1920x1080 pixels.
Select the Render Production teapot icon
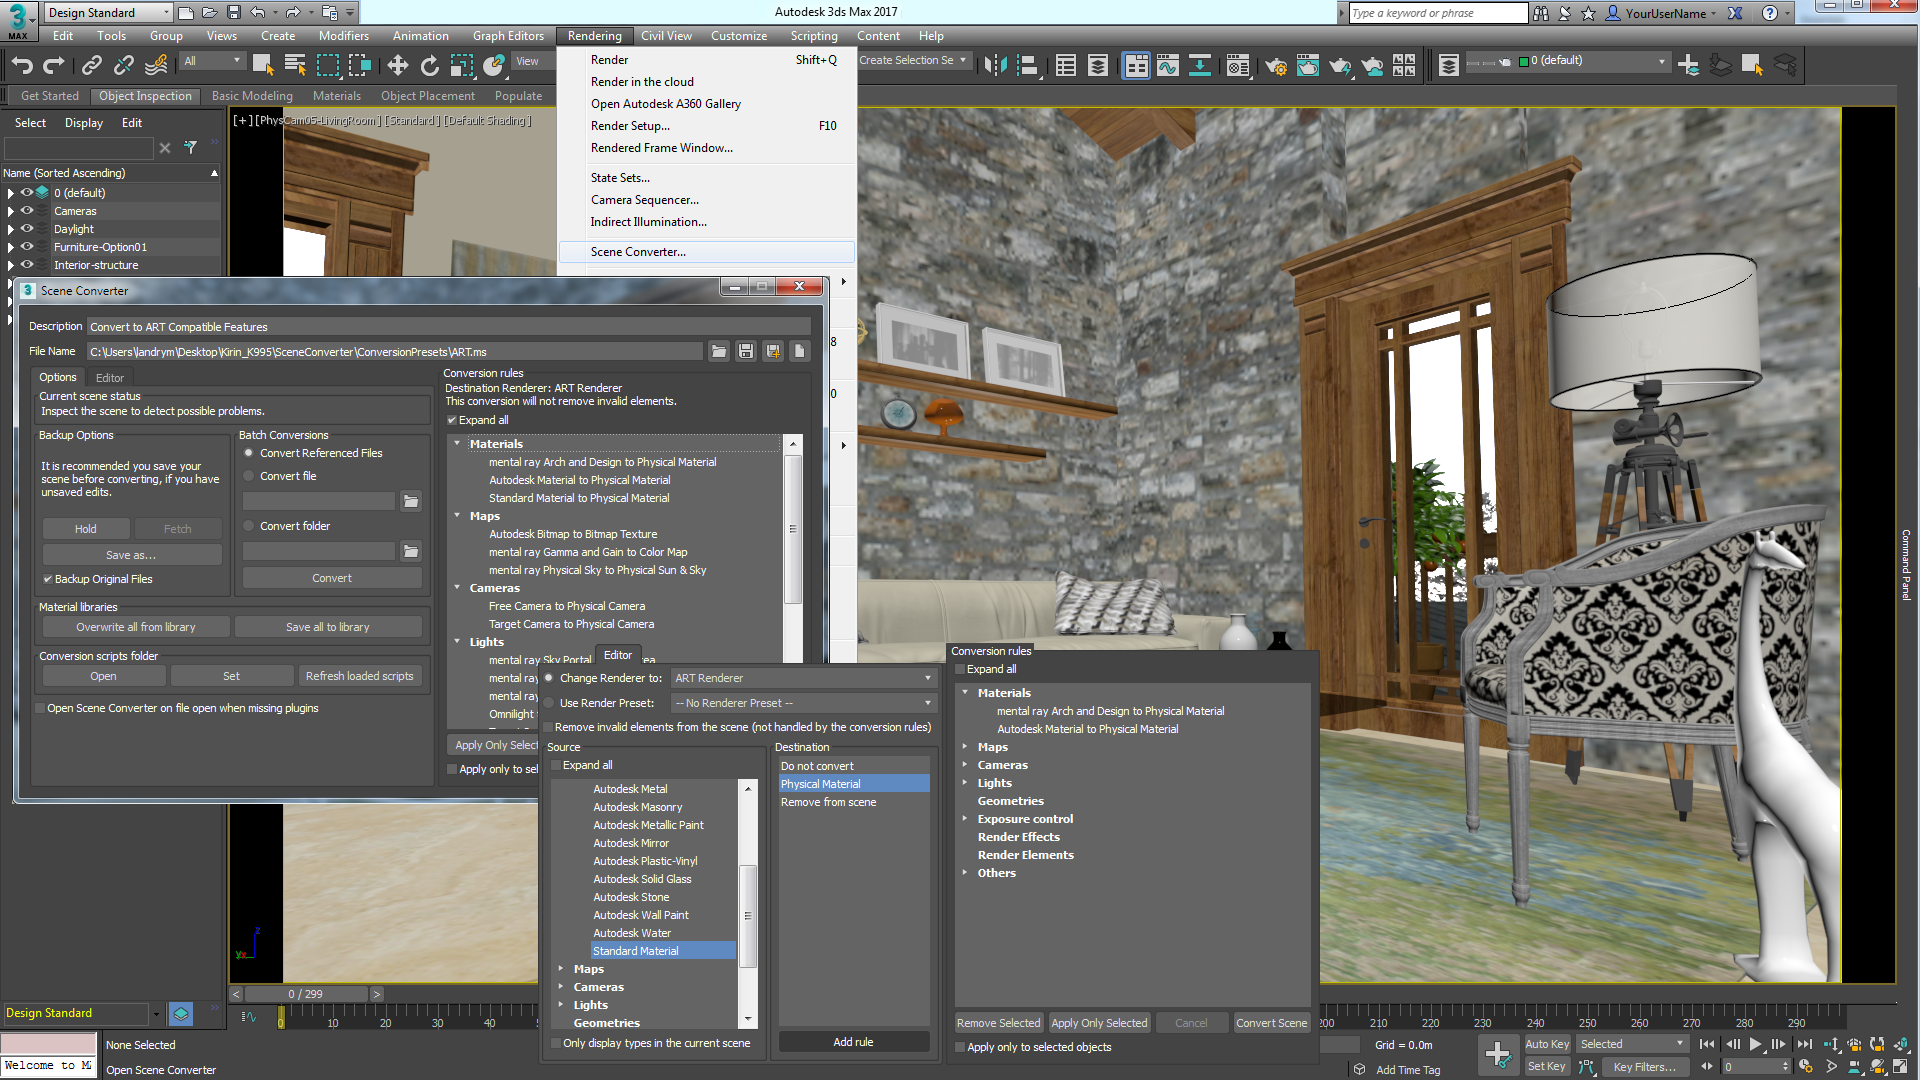click(1340, 65)
